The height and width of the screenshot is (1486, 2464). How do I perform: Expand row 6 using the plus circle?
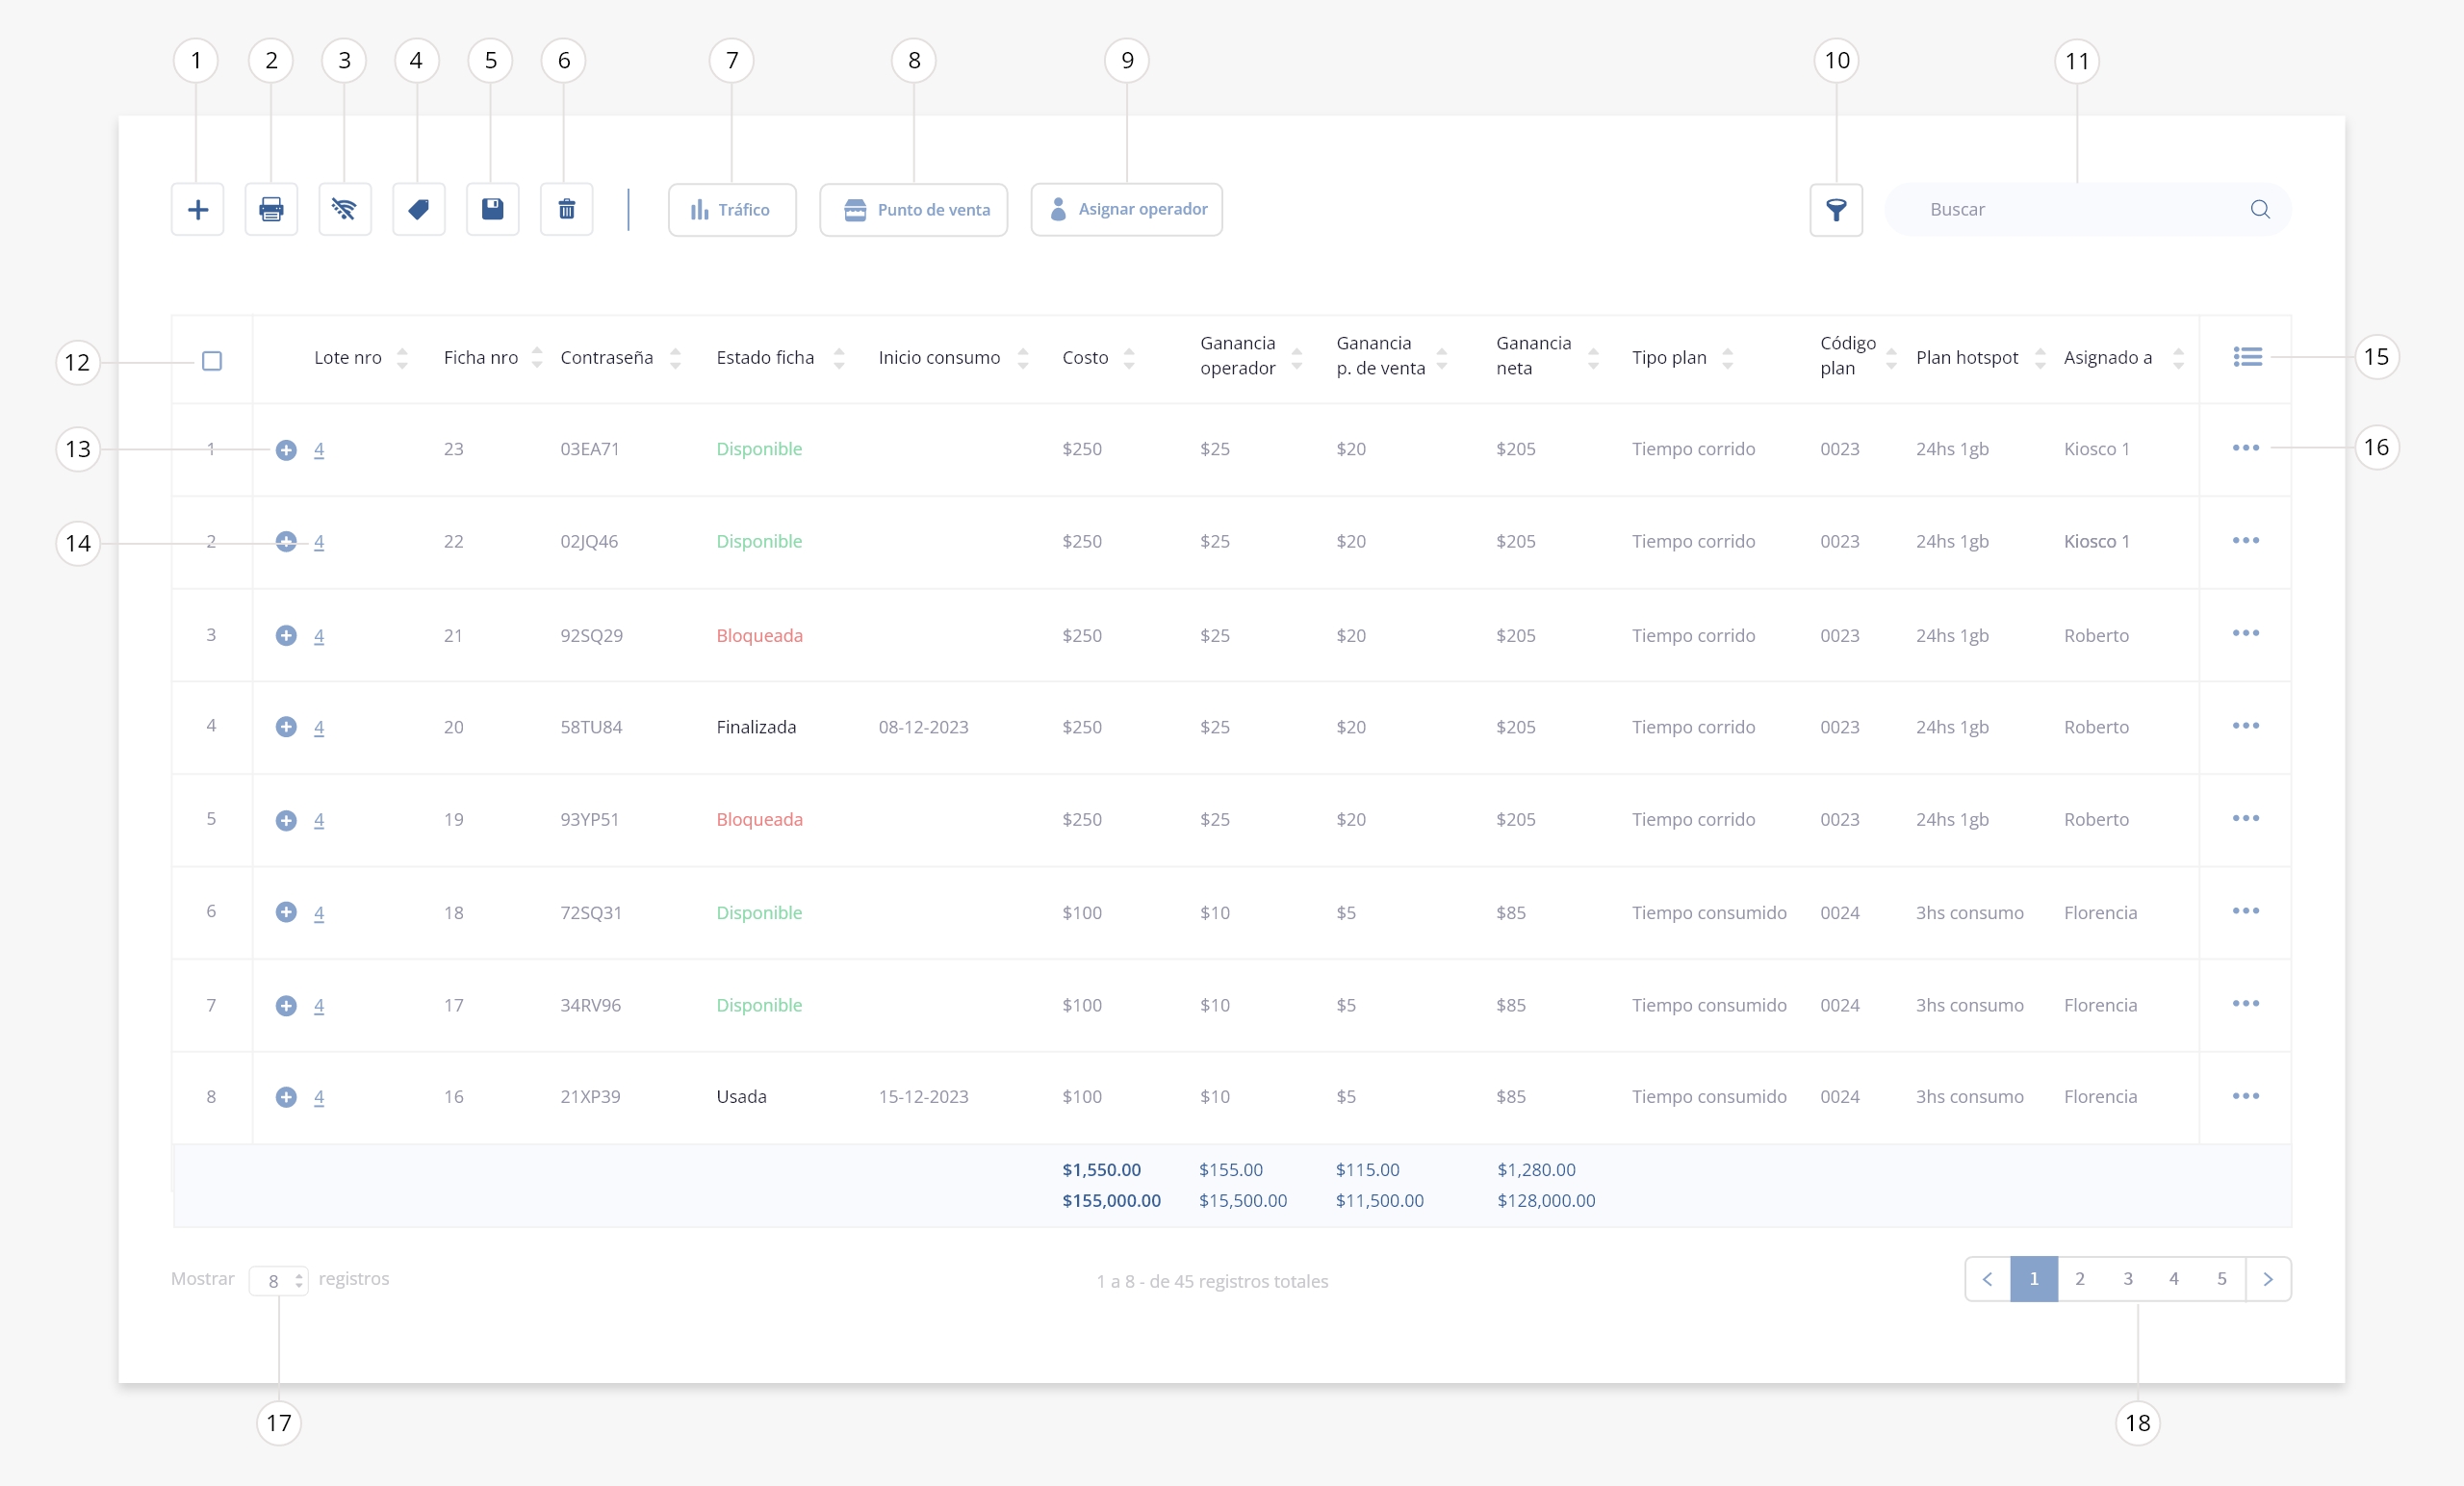(x=286, y=912)
